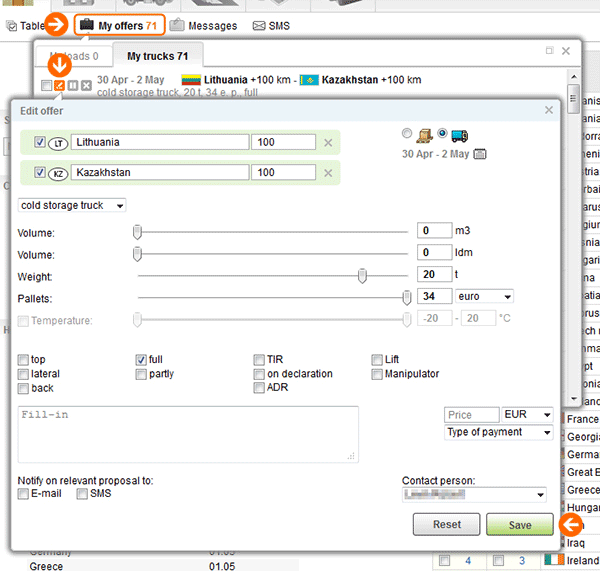The image size is (600, 571).
Task: Uncheck the full load checkbox
Action: pos(141,359)
